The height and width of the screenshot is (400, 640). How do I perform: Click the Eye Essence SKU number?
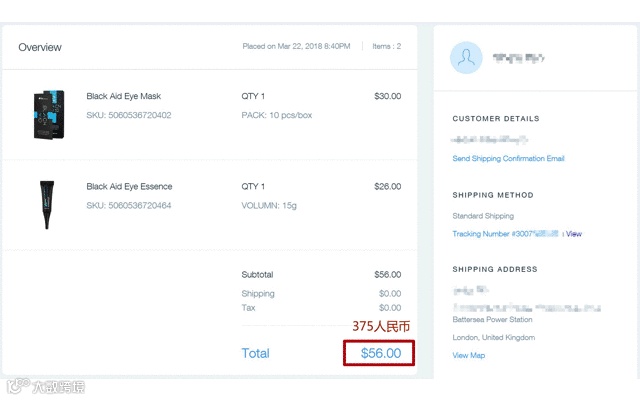(129, 205)
